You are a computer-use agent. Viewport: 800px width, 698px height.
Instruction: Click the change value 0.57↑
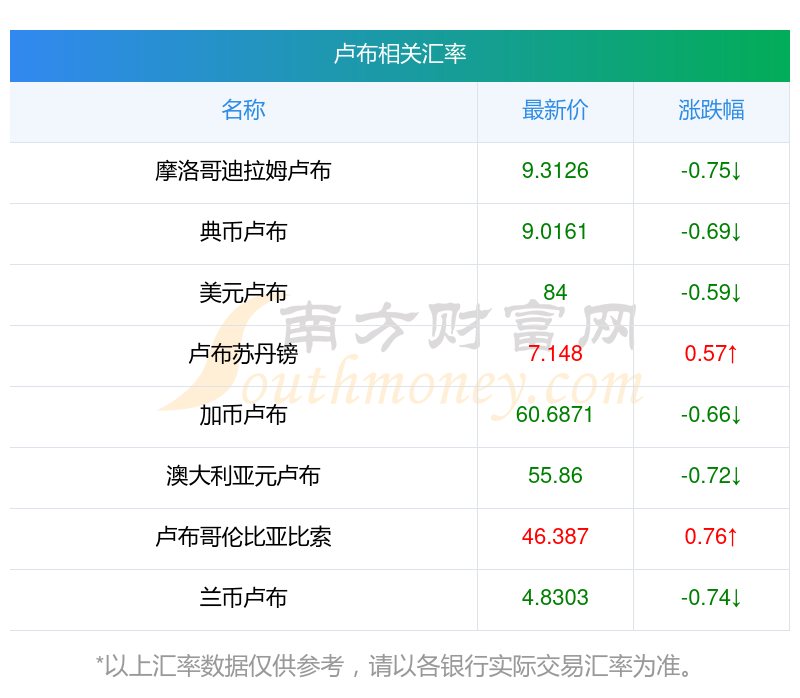tap(711, 354)
